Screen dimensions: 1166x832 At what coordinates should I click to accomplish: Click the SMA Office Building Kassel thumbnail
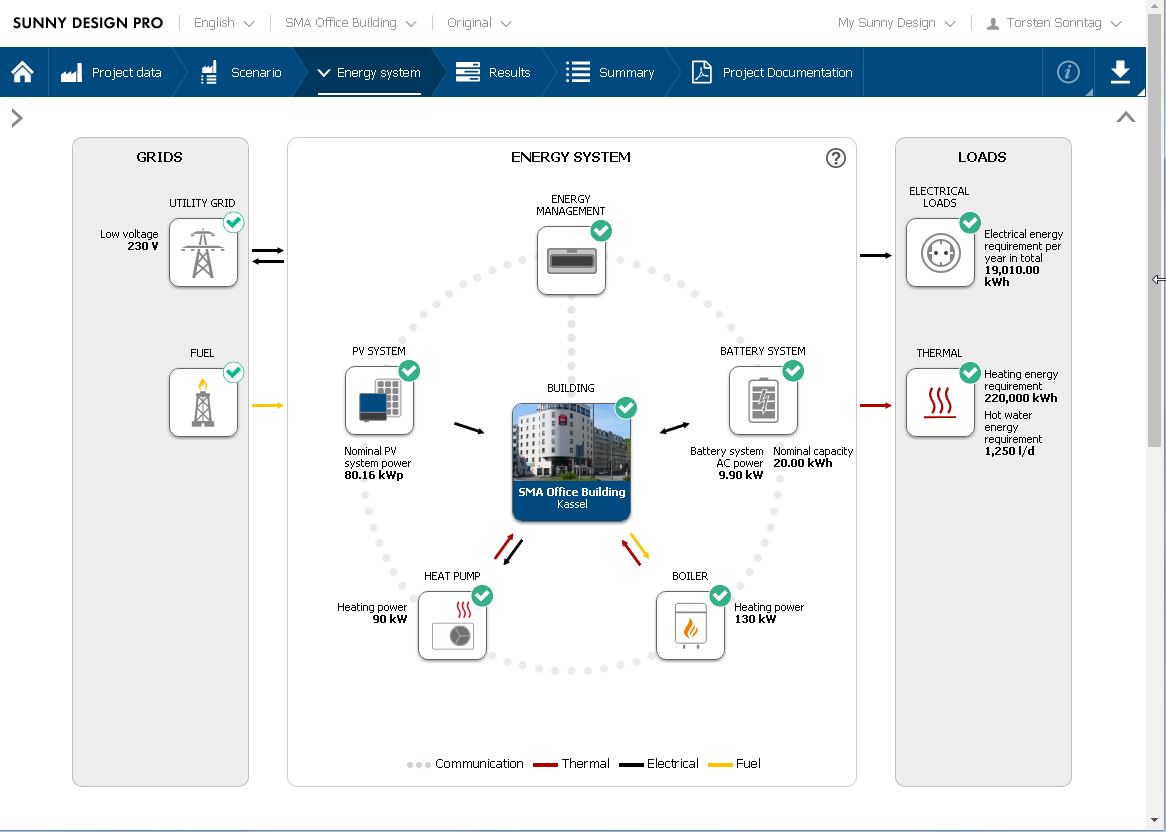(571, 462)
